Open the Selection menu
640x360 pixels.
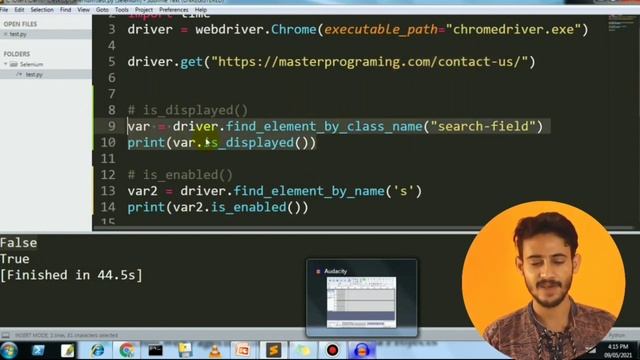click(x=42, y=9)
